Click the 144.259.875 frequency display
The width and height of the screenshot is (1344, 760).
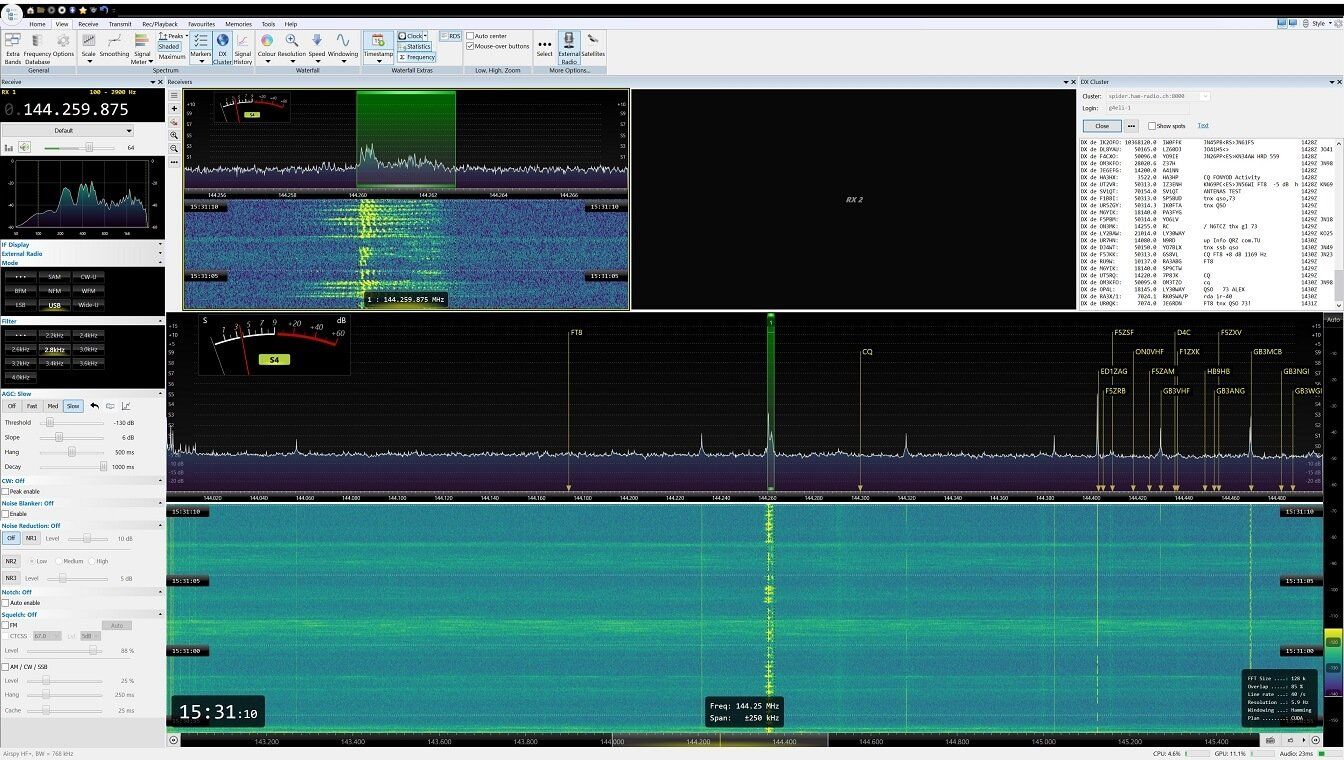pos(75,110)
